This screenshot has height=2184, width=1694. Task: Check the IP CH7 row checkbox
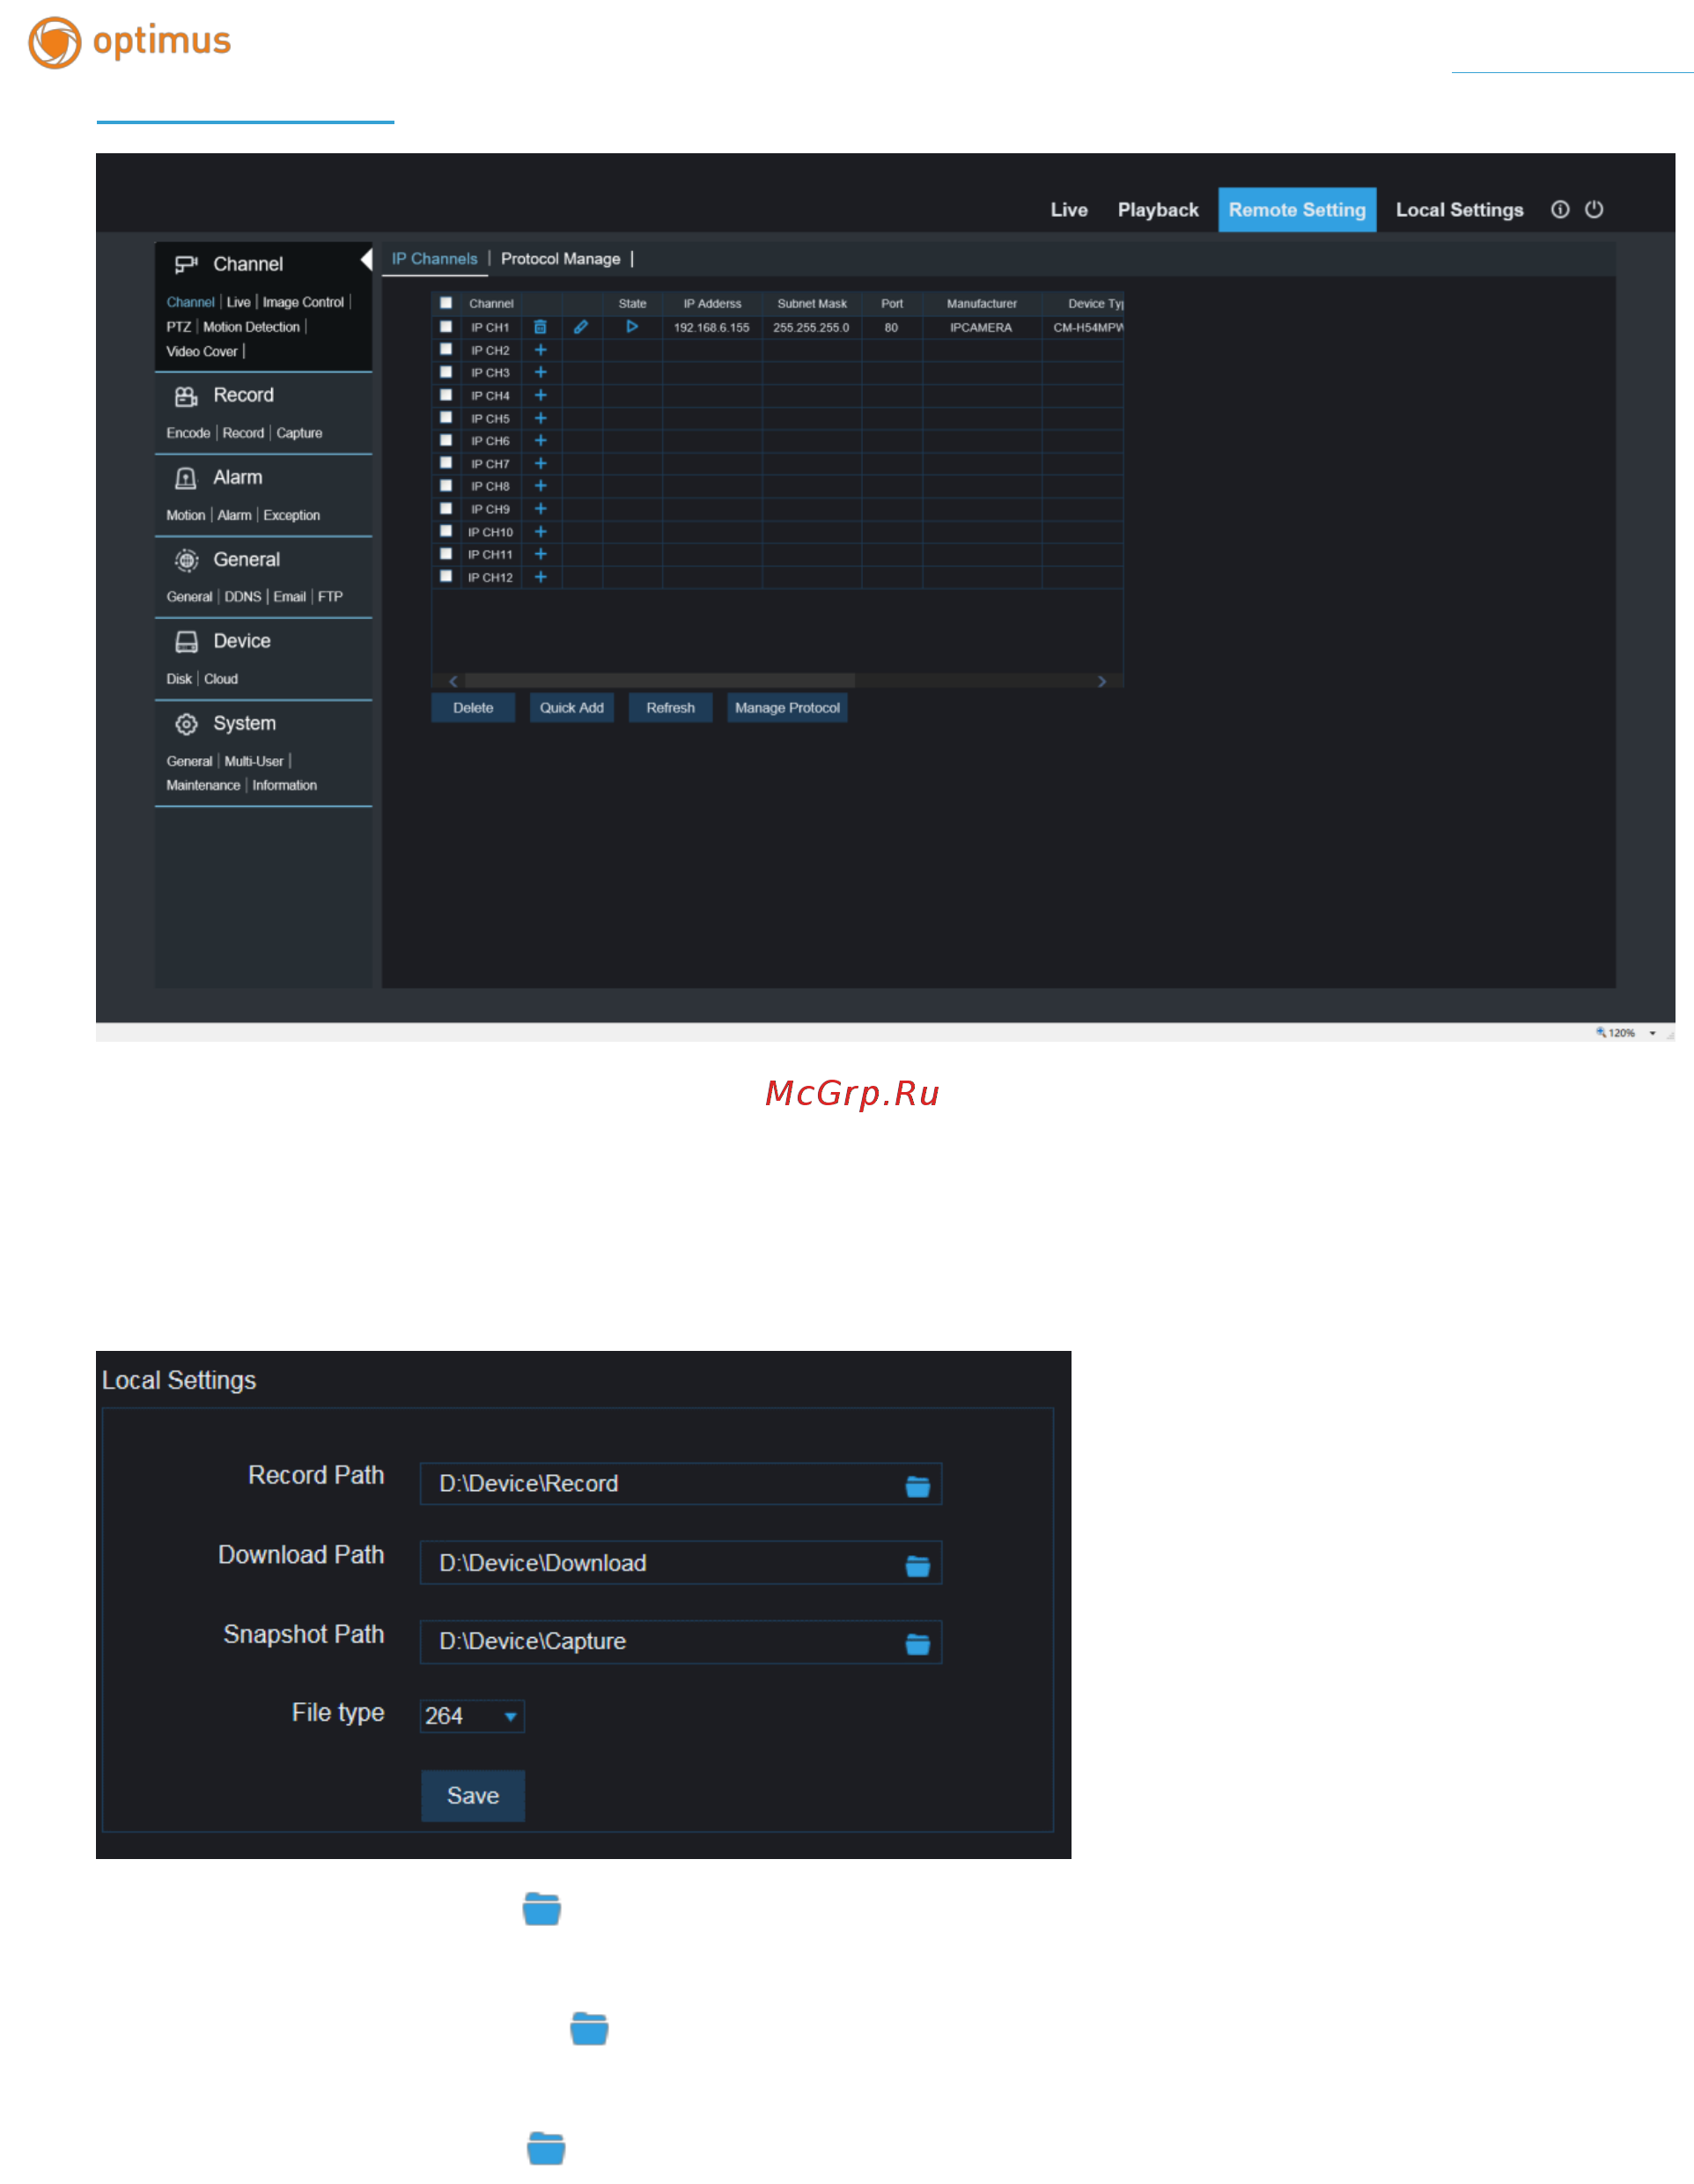446,462
